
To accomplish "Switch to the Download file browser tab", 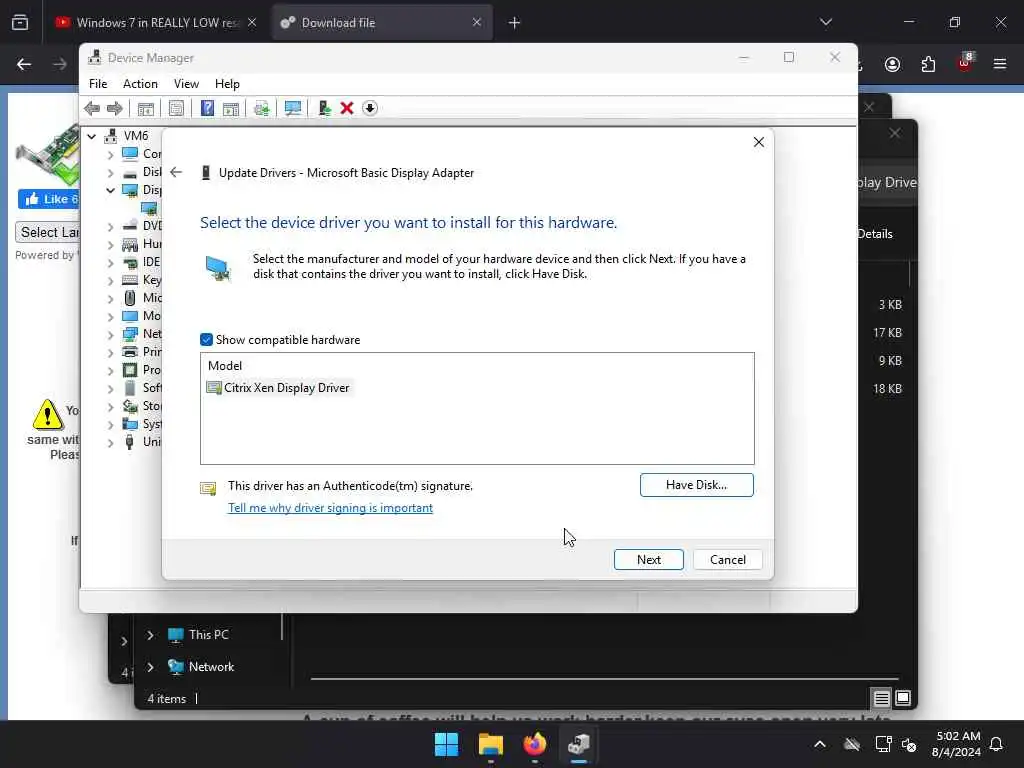I will 382,23.
